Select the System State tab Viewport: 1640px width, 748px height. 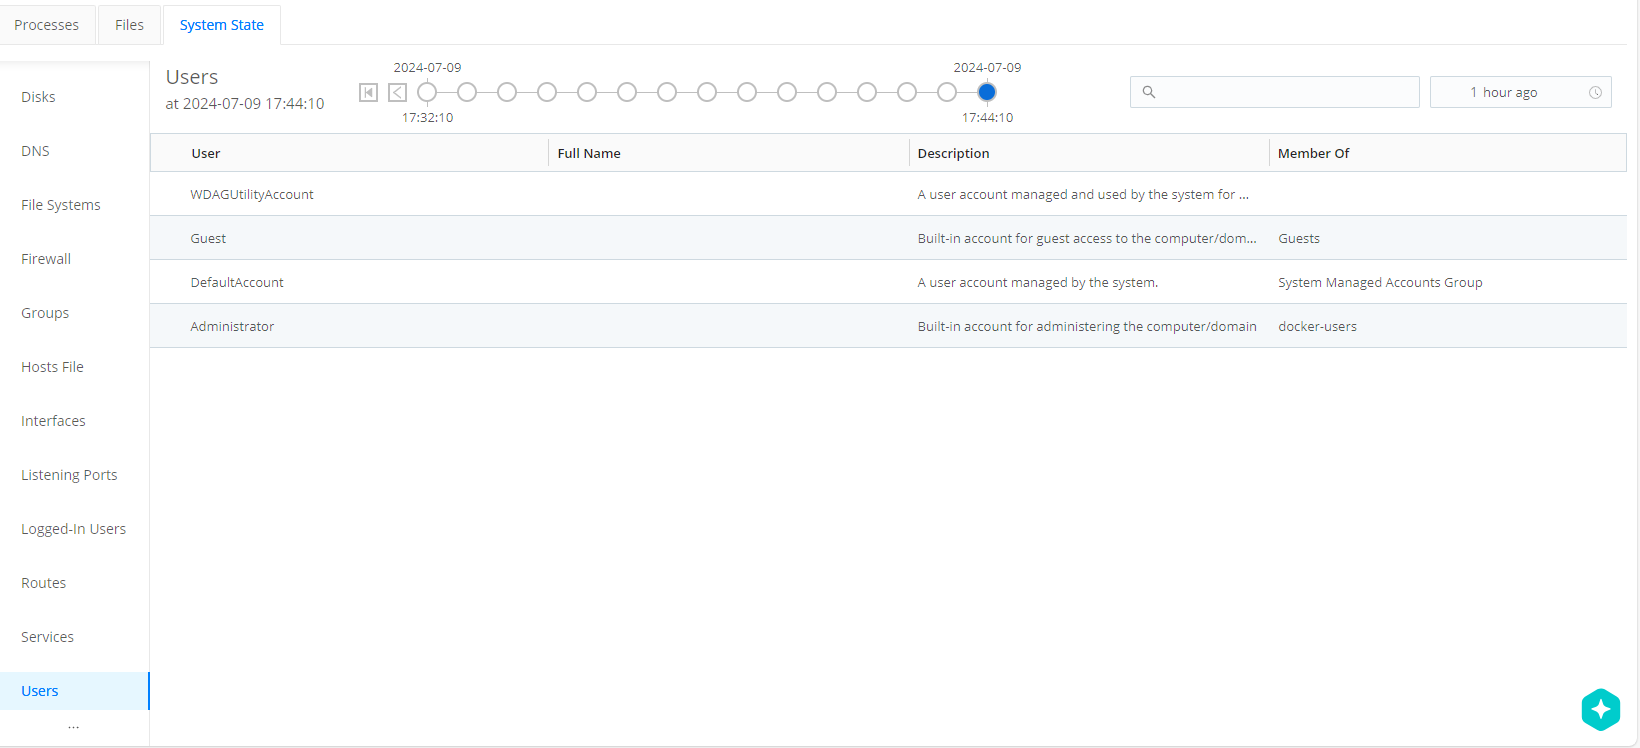coord(222,25)
